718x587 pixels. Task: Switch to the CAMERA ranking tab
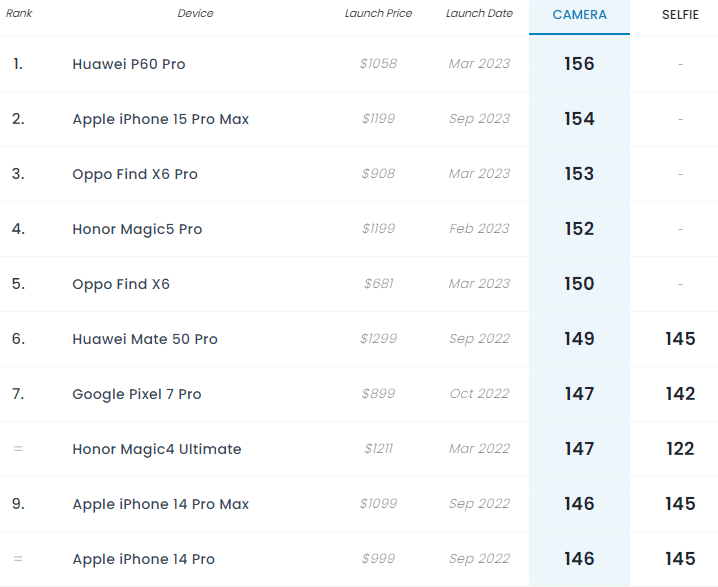[579, 15]
